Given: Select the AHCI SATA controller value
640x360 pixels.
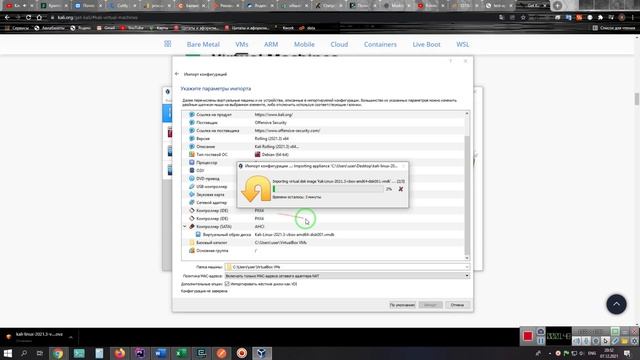Looking at the screenshot, I should (x=260, y=227).
